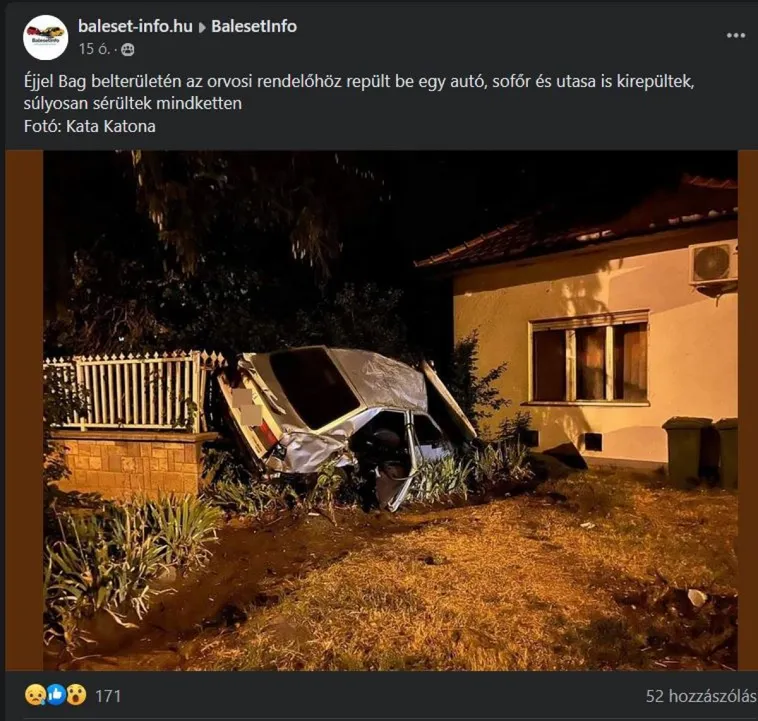Image resolution: width=758 pixels, height=721 pixels.
Task: Click the "Fotó: Kata Katona" credit line
Action: [x=90, y=127]
